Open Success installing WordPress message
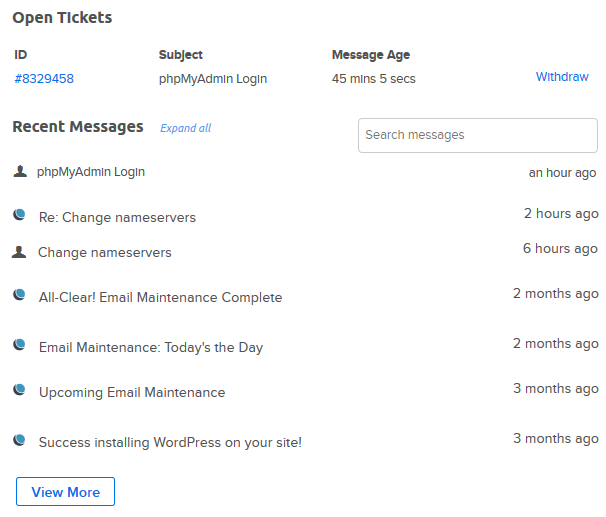This screenshot has height=517, width=606. [170, 442]
